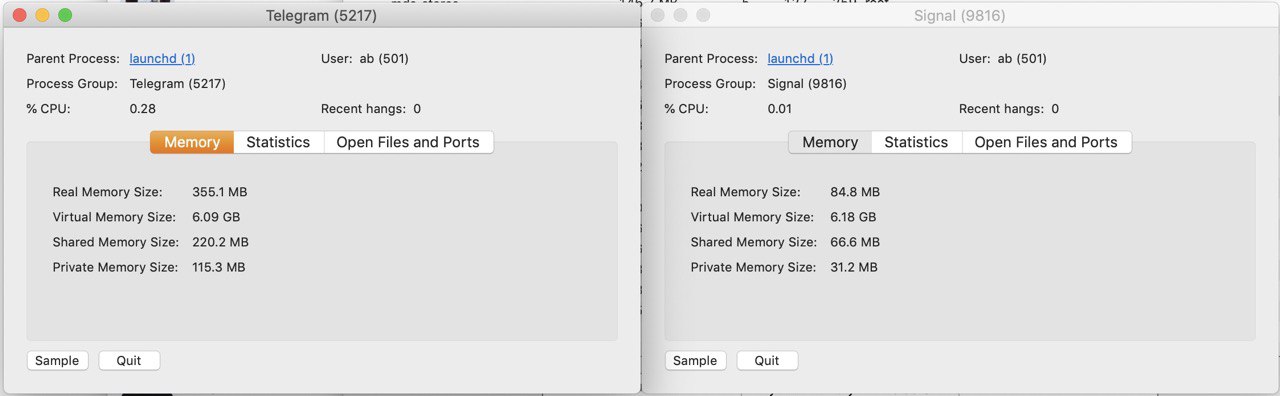Image resolution: width=1280 pixels, height=396 pixels.
Task: Show Open Files and Ports for Signal
Action: [1046, 142]
